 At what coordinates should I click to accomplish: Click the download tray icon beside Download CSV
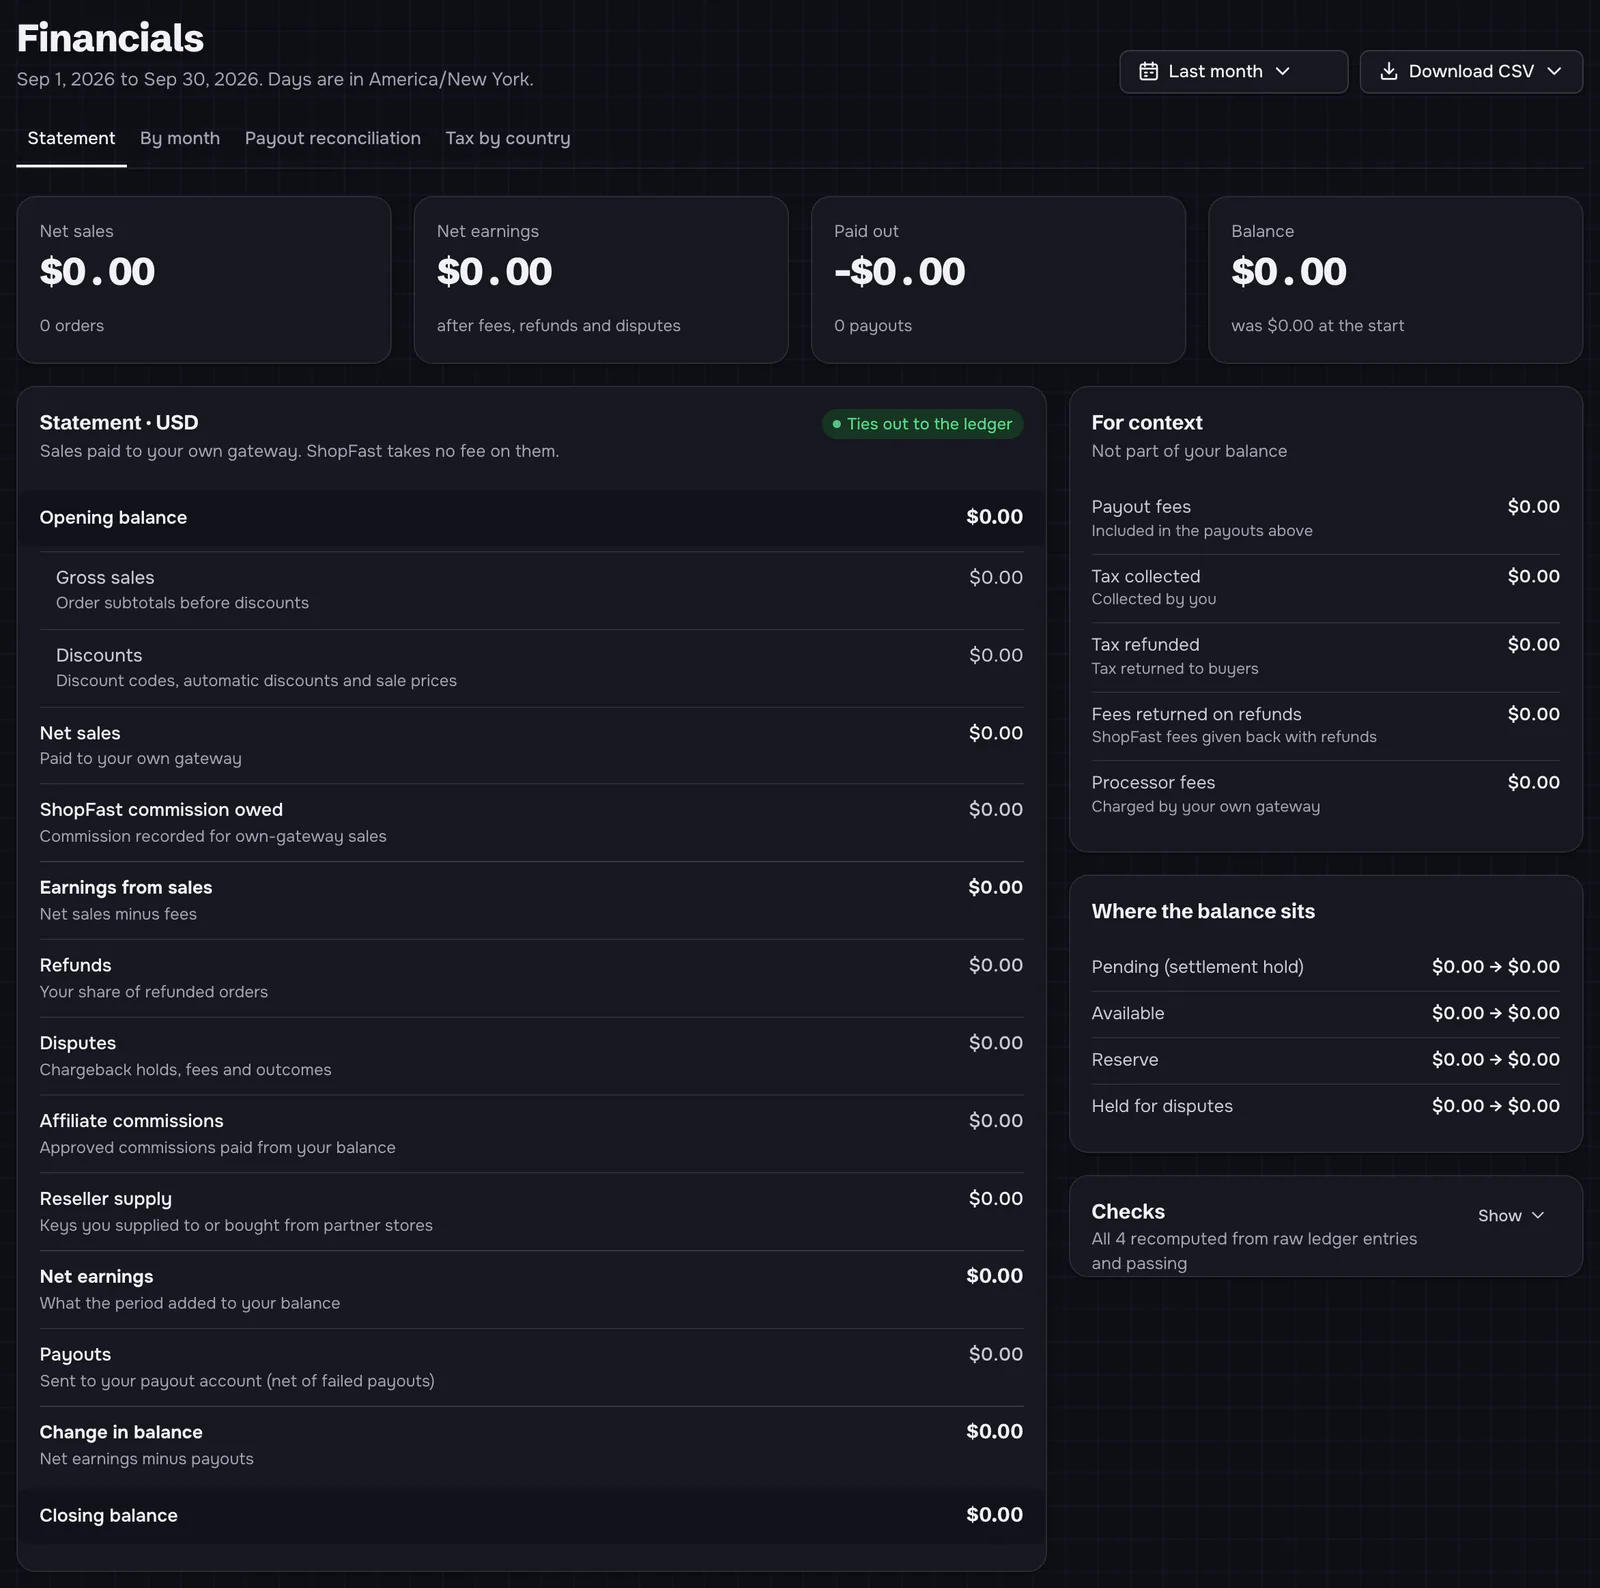pyautogui.click(x=1388, y=71)
